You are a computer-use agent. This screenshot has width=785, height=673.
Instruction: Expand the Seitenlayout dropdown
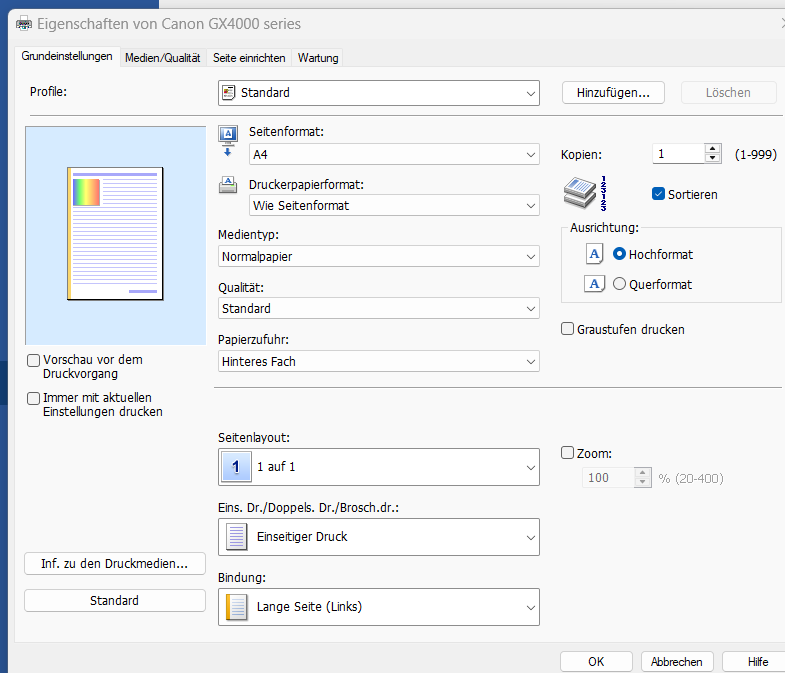(379, 467)
